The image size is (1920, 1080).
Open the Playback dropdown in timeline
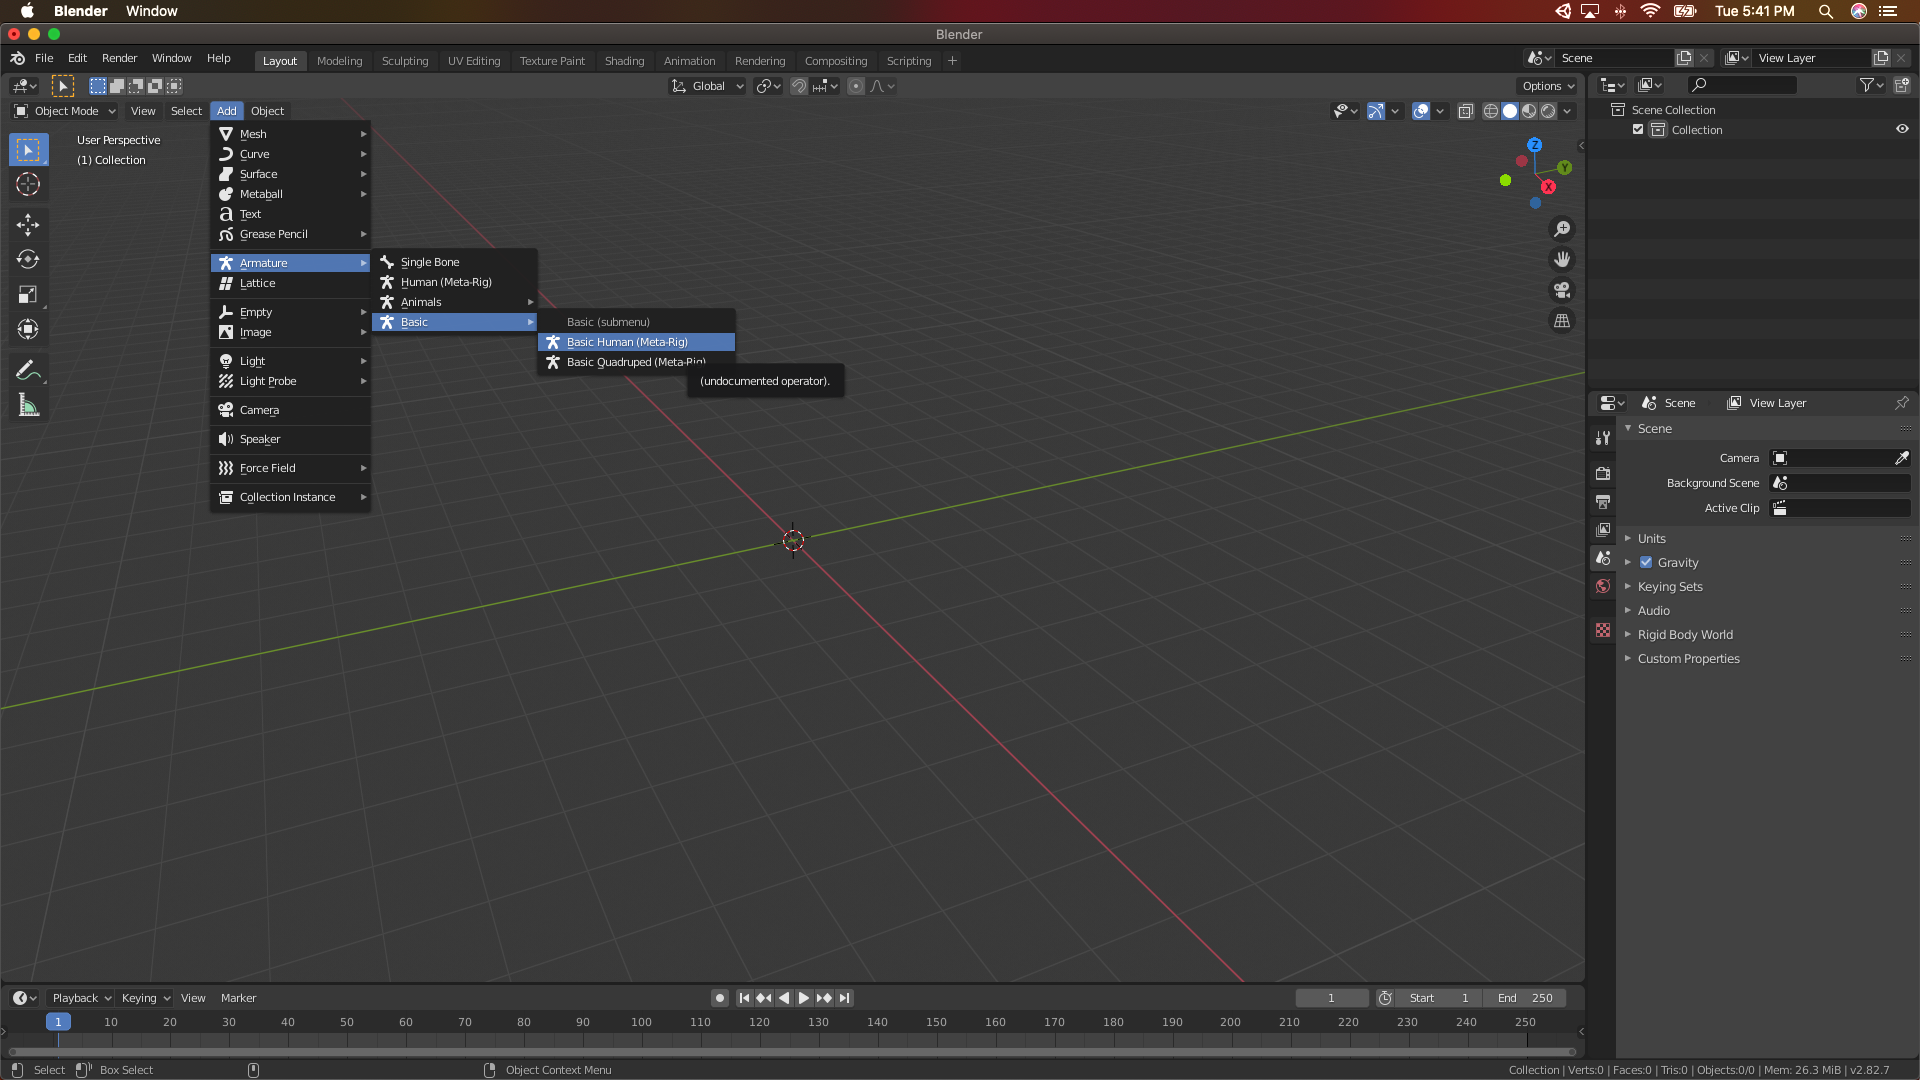pyautogui.click(x=81, y=998)
